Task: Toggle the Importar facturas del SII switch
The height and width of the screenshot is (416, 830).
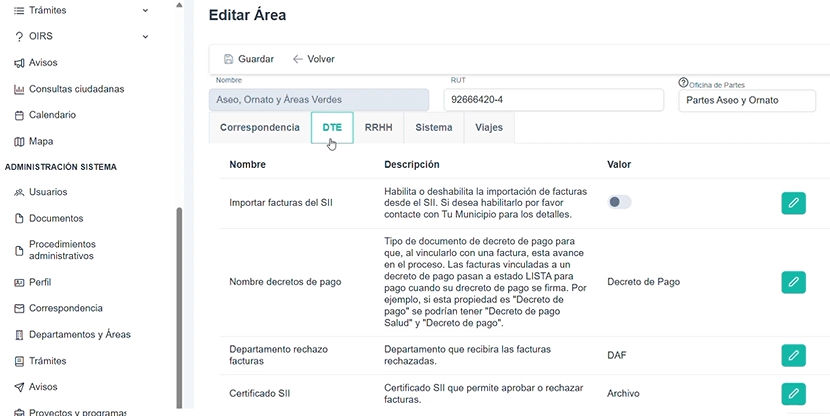Action: 620,202
